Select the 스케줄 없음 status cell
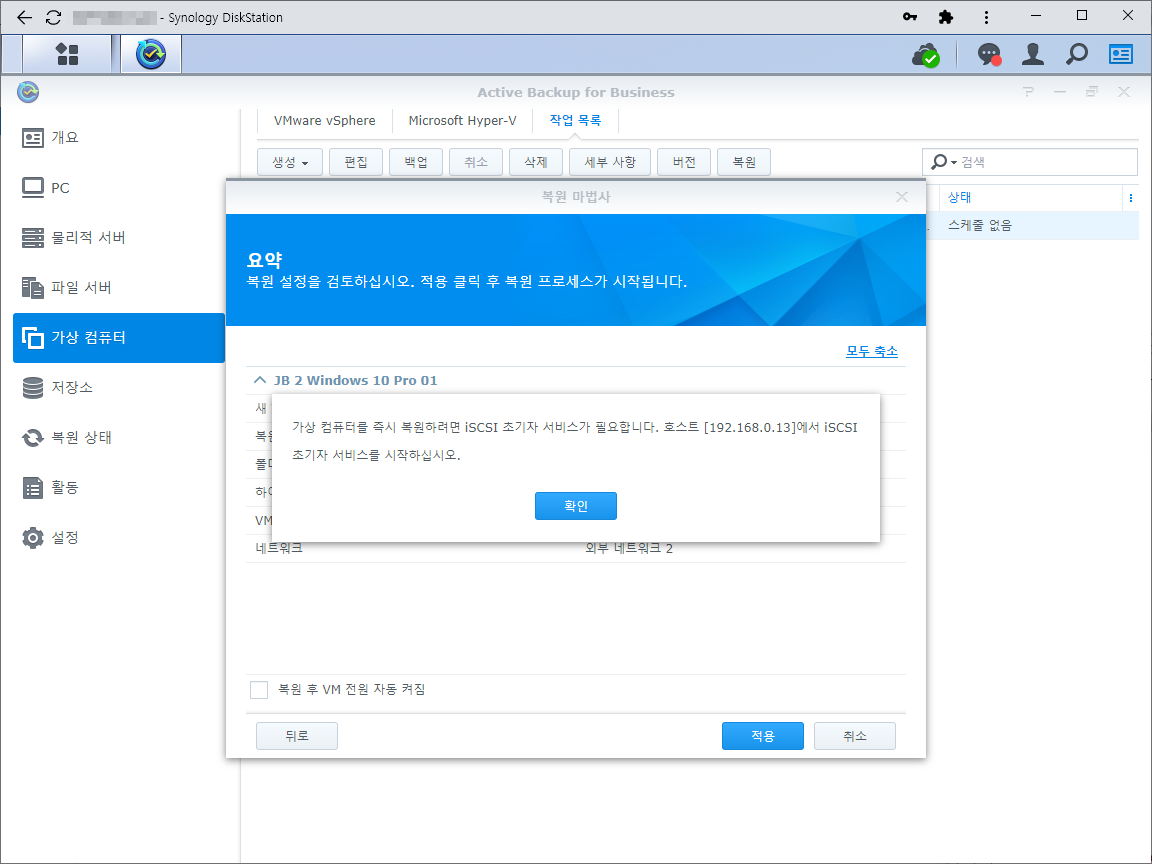The height and width of the screenshot is (864, 1152). pyautogui.click(x=979, y=226)
